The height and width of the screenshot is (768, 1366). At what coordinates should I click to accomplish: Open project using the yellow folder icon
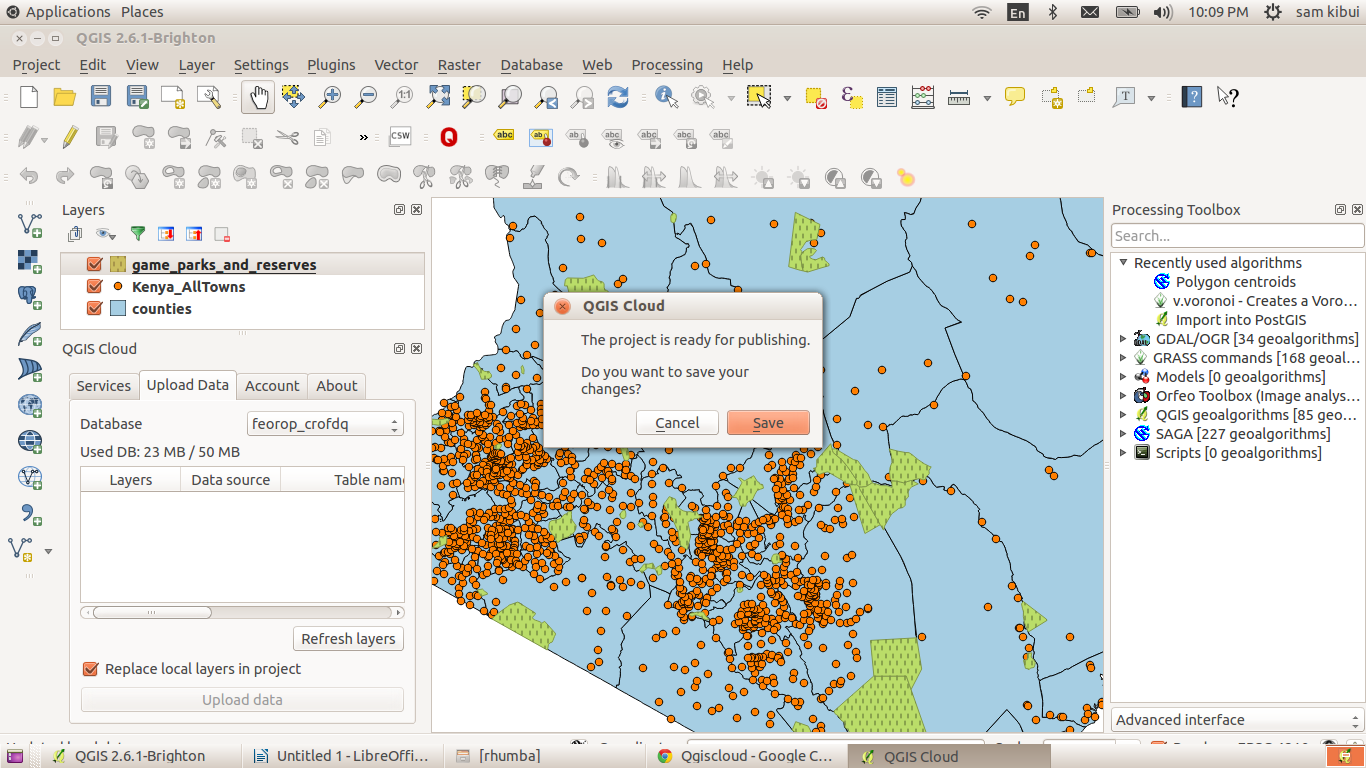click(65, 97)
